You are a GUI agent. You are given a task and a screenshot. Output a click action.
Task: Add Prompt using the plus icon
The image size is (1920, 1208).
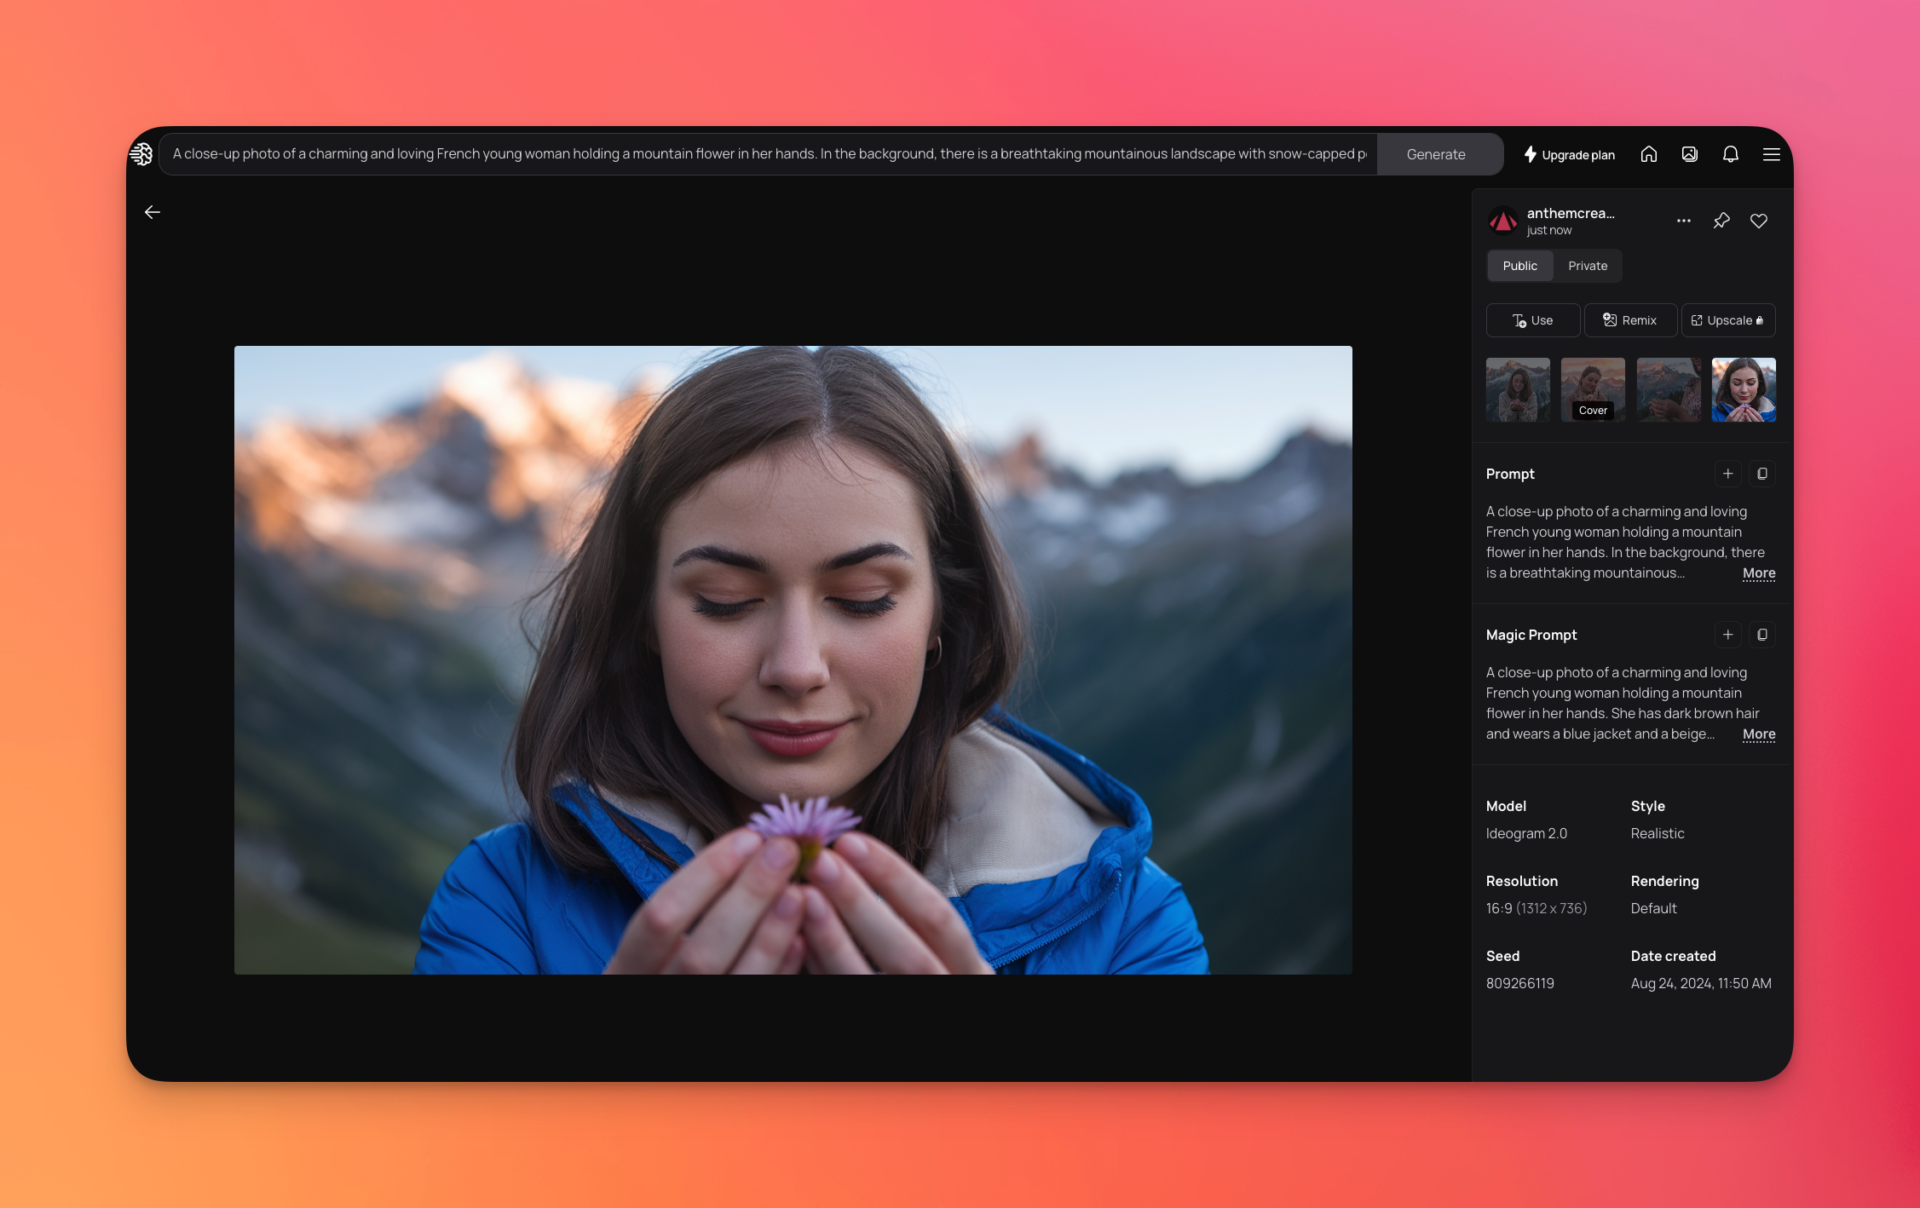pyautogui.click(x=1728, y=474)
